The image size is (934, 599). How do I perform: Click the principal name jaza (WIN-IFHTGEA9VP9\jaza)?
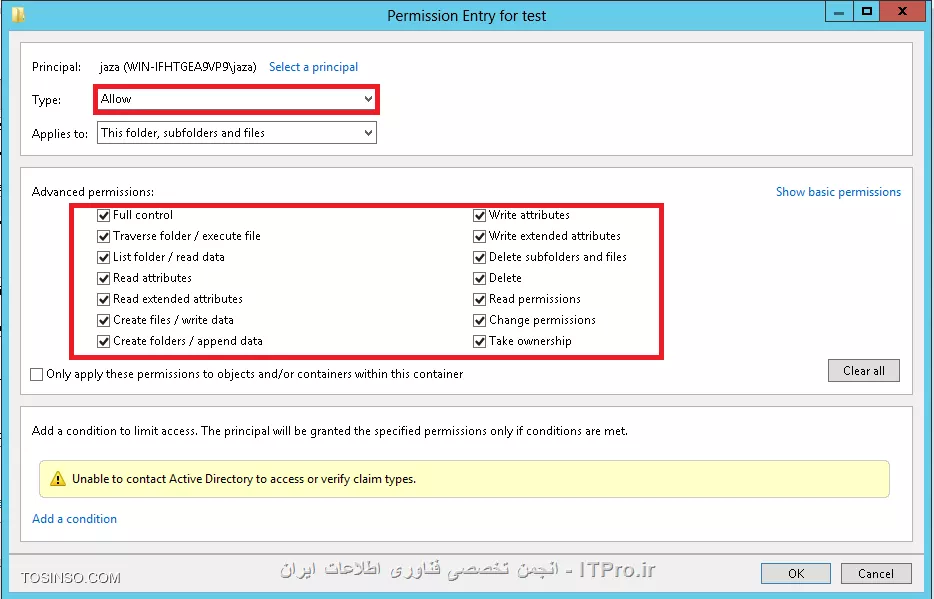pyautogui.click(x=178, y=67)
